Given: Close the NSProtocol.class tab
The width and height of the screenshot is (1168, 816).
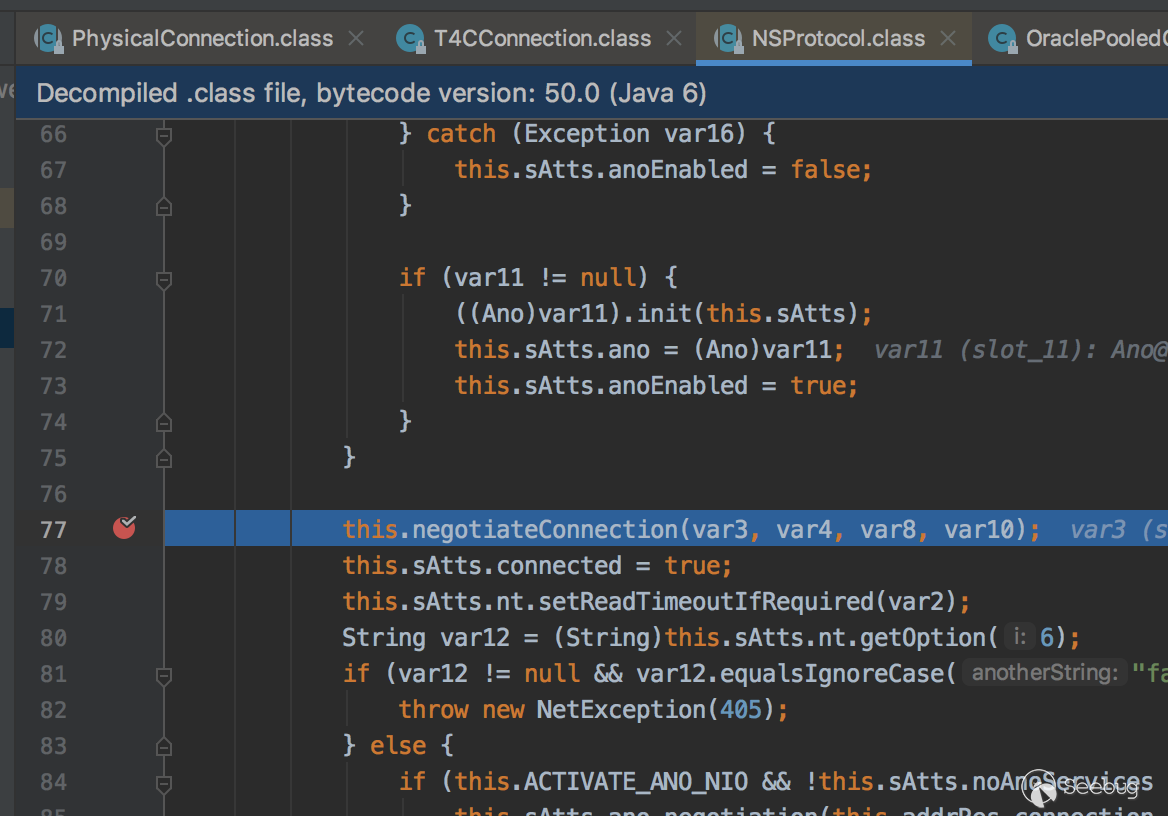Looking at the screenshot, I should (948, 39).
